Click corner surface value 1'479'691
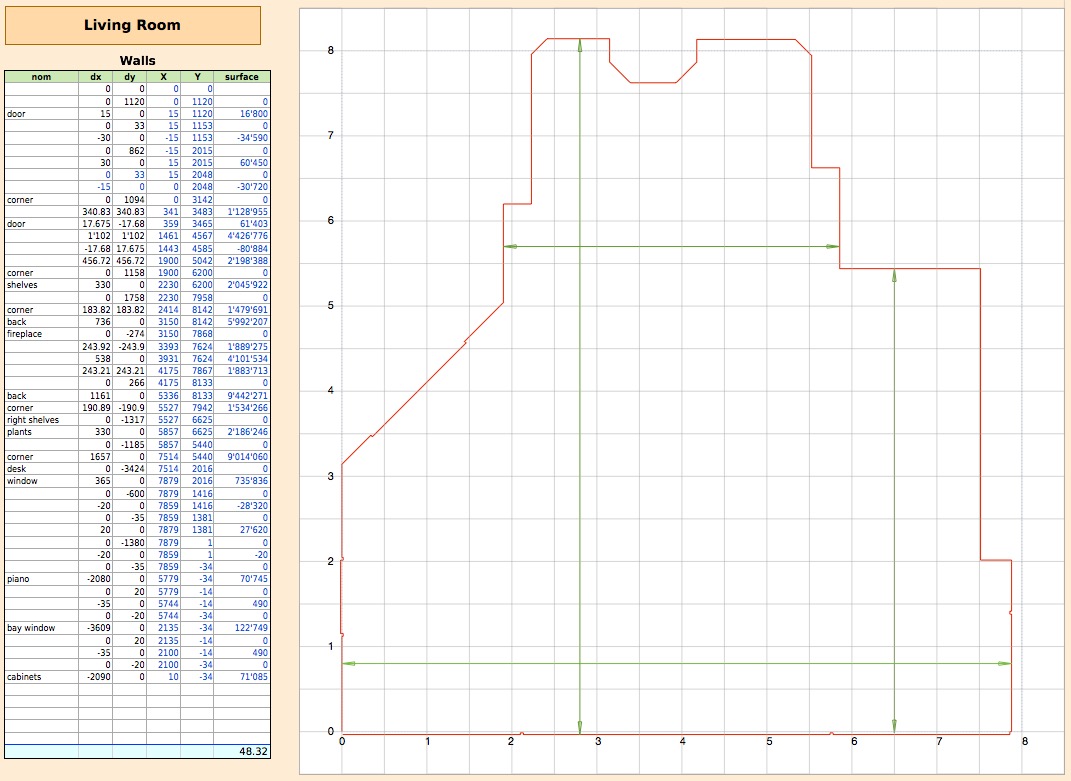The image size is (1071, 781). click(x=248, y=310)
